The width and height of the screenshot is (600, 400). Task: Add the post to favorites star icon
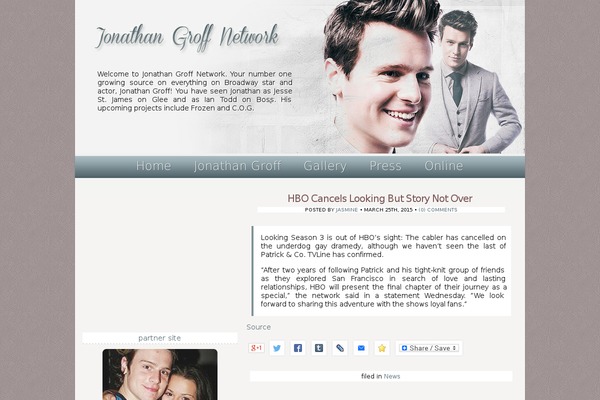point(382,348)
